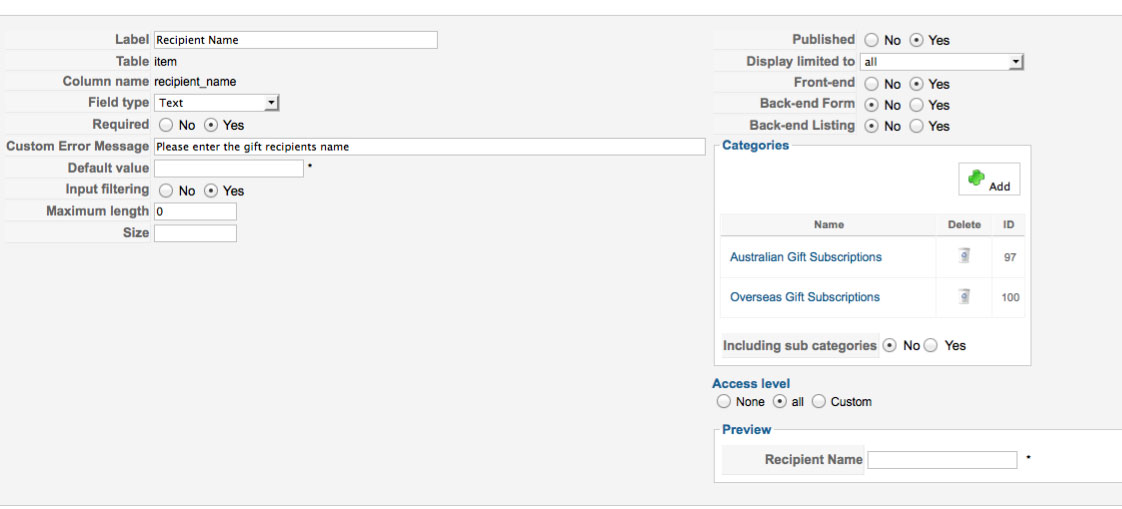Enable Back-end Listing with Yes
1122x509 pixels.
917,126
